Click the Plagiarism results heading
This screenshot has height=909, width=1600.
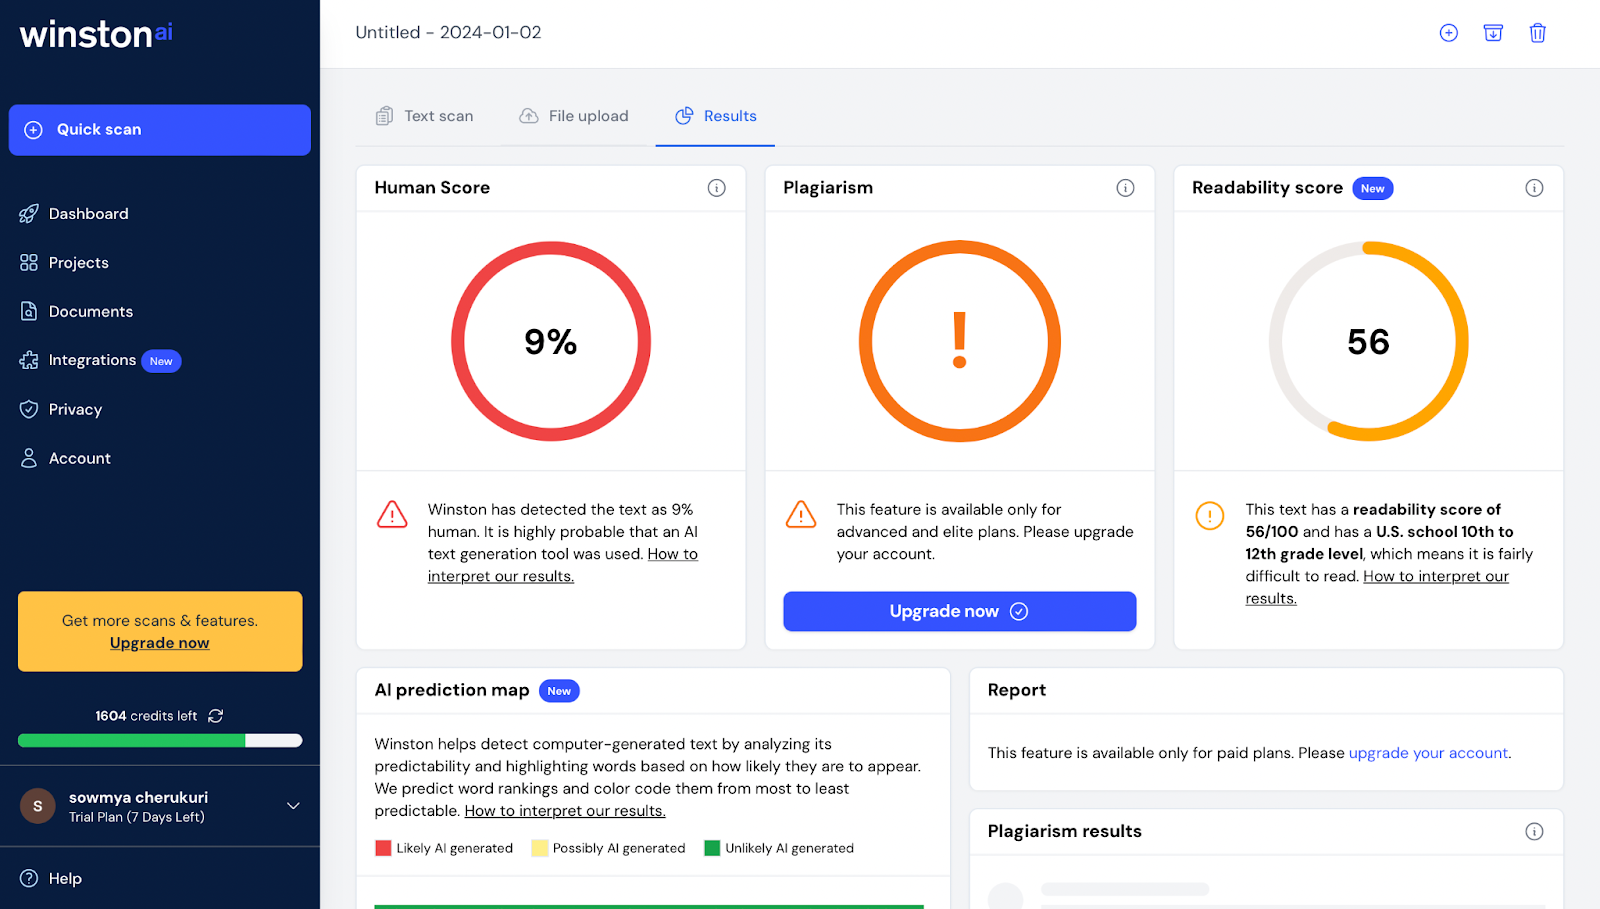point(1065,831)
